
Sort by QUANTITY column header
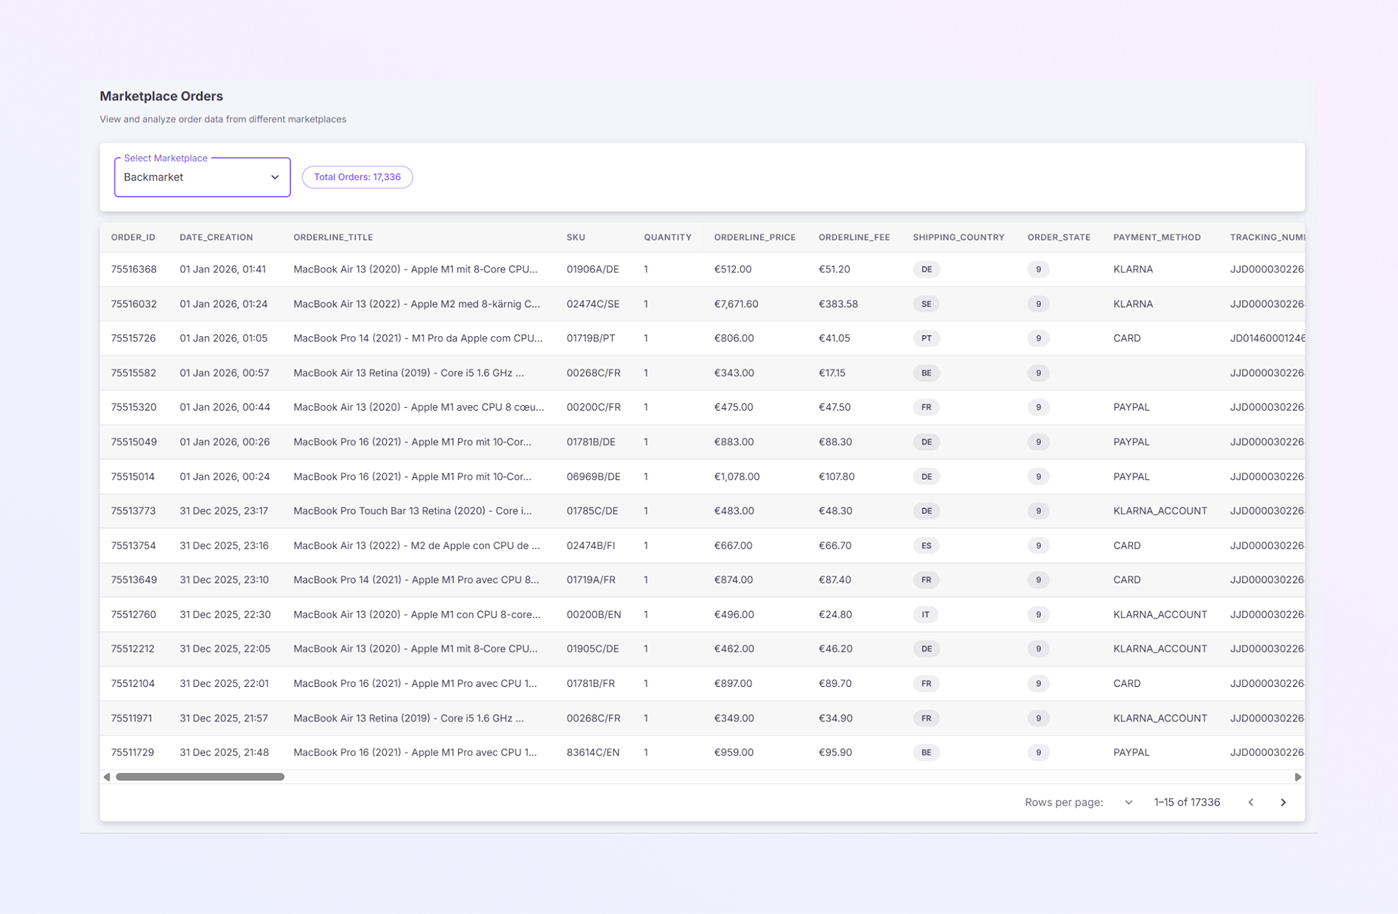(x=668, y=238)
